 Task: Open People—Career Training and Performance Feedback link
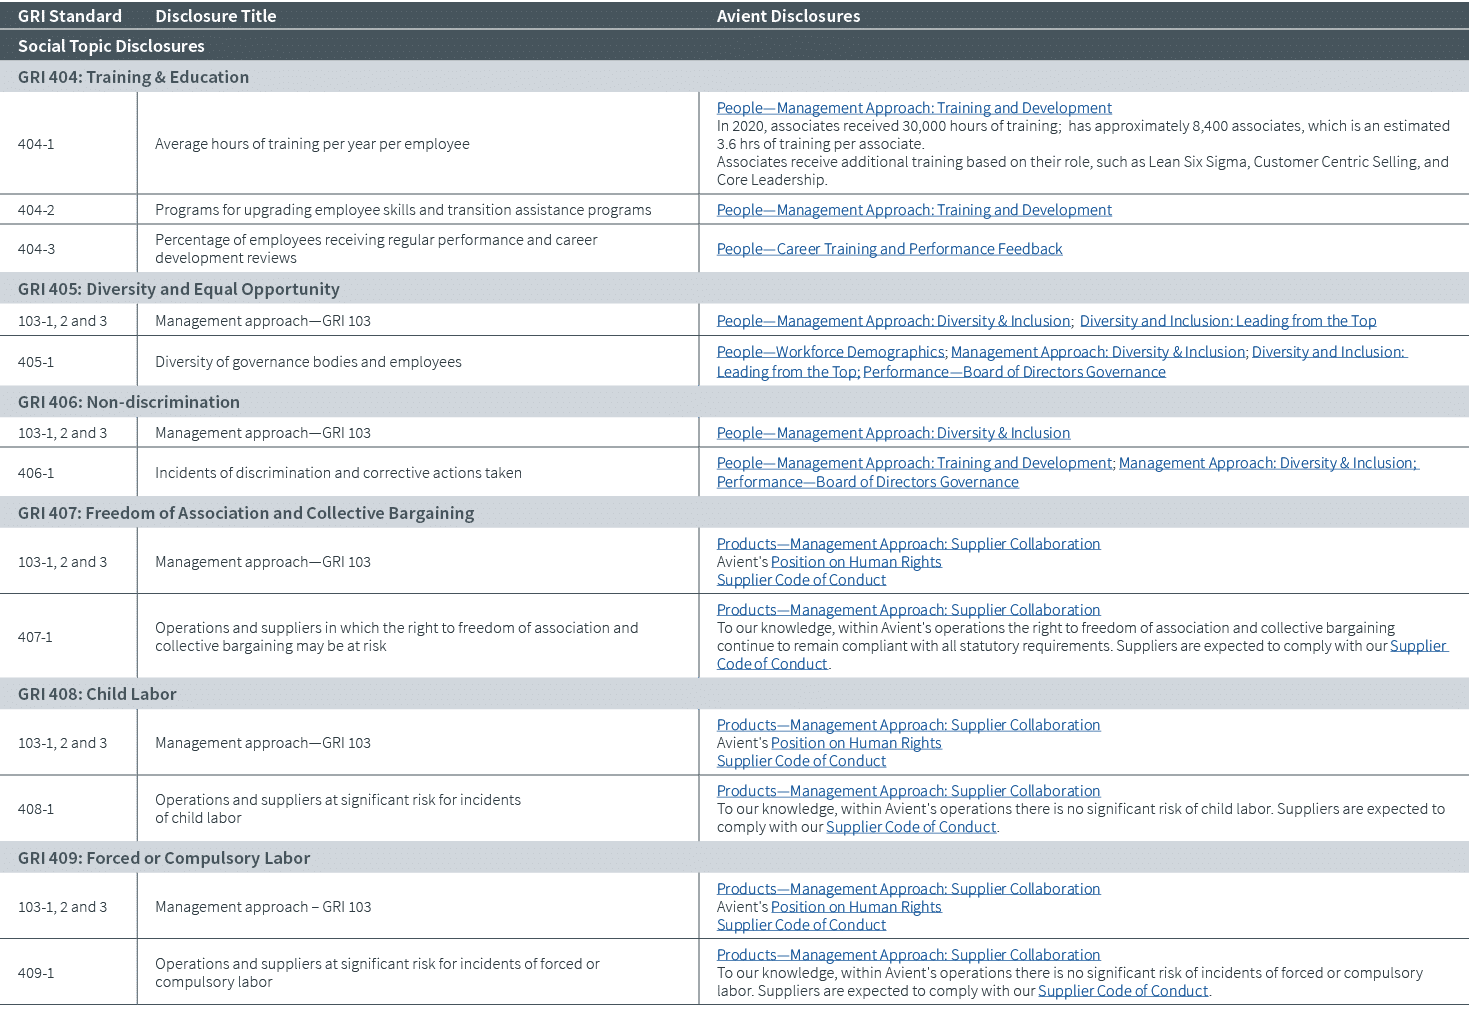pos(889,249)
